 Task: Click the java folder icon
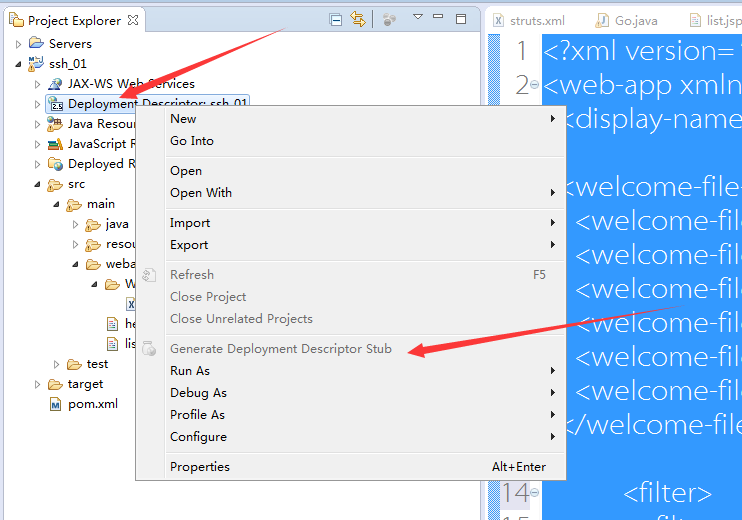click(93, 225)
